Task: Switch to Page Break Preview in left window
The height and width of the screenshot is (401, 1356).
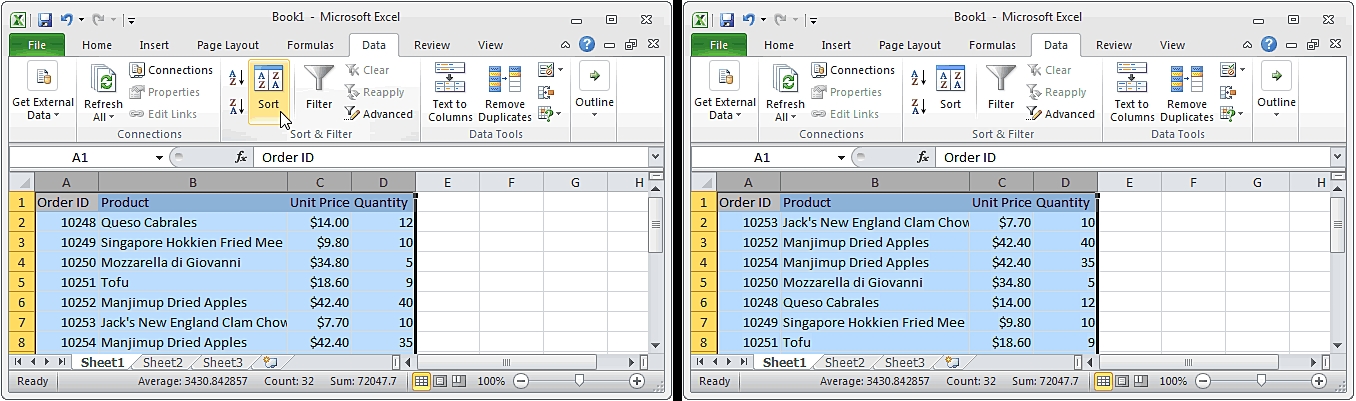Action: tap(458, 381)
